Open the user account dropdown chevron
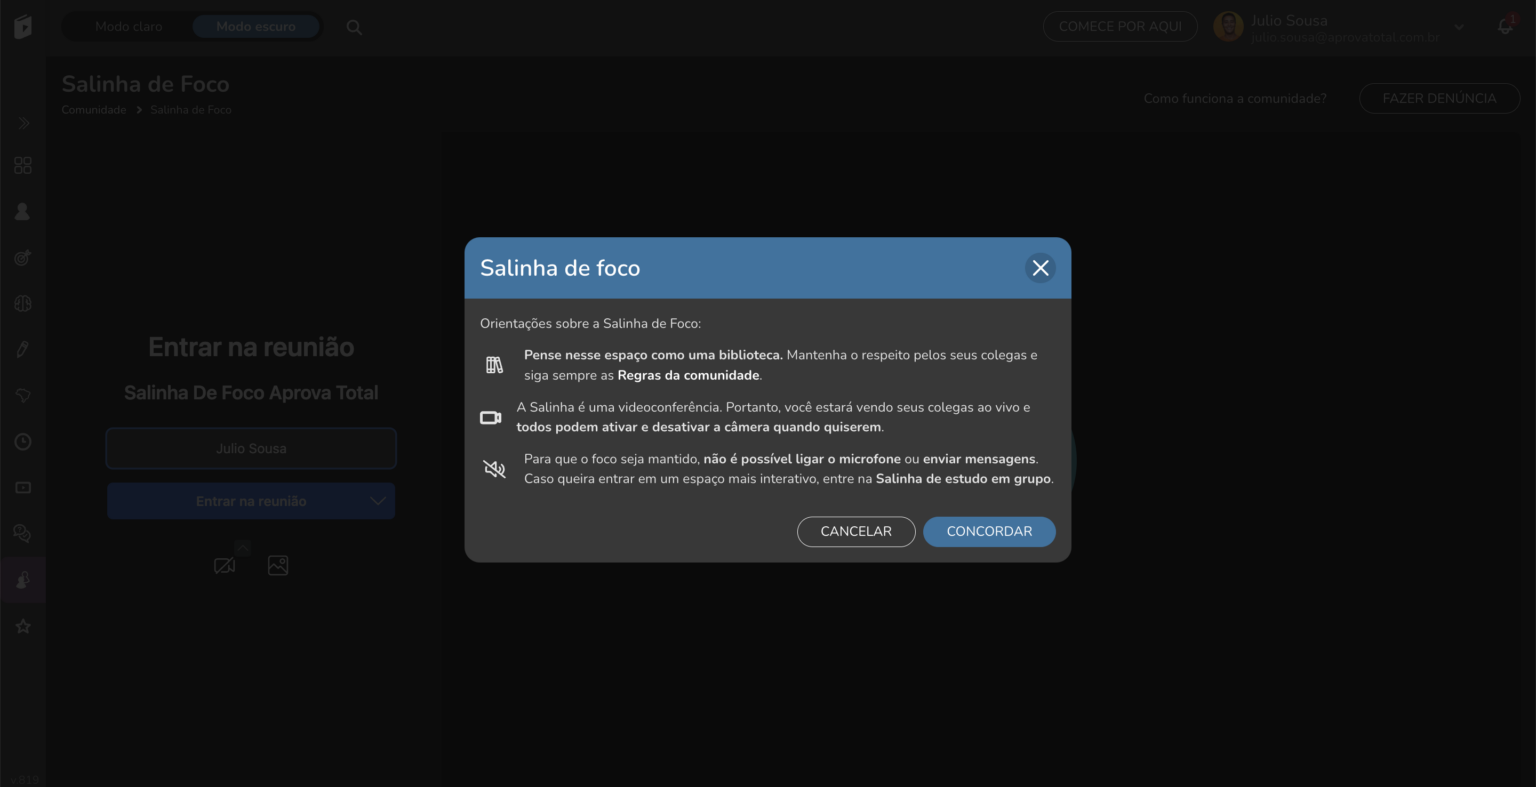The image size is (1536, 787). [x=1459, y=27]
